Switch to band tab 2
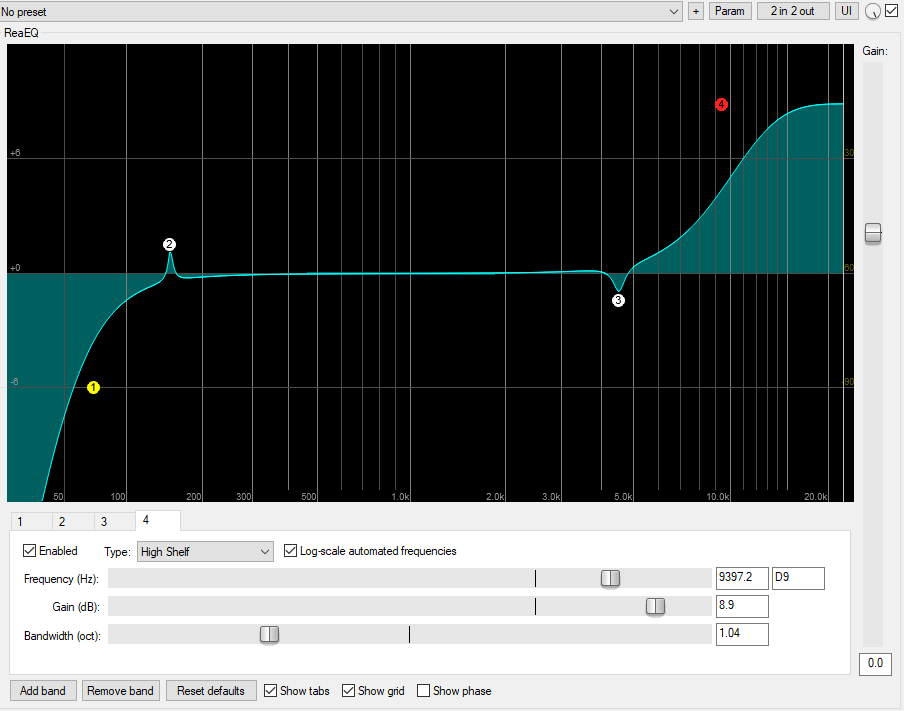Viewport: 904px width, 711px height. pyautogui.click(x=73, y=521)
